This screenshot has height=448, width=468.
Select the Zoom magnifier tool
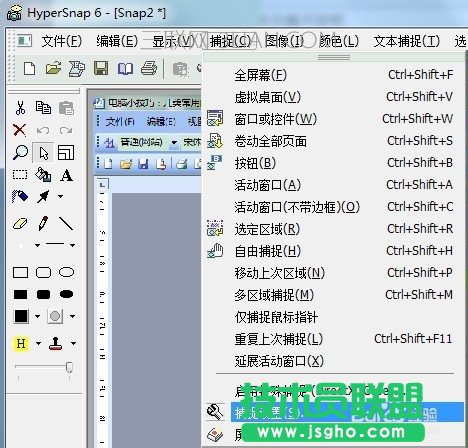[20, 153]
